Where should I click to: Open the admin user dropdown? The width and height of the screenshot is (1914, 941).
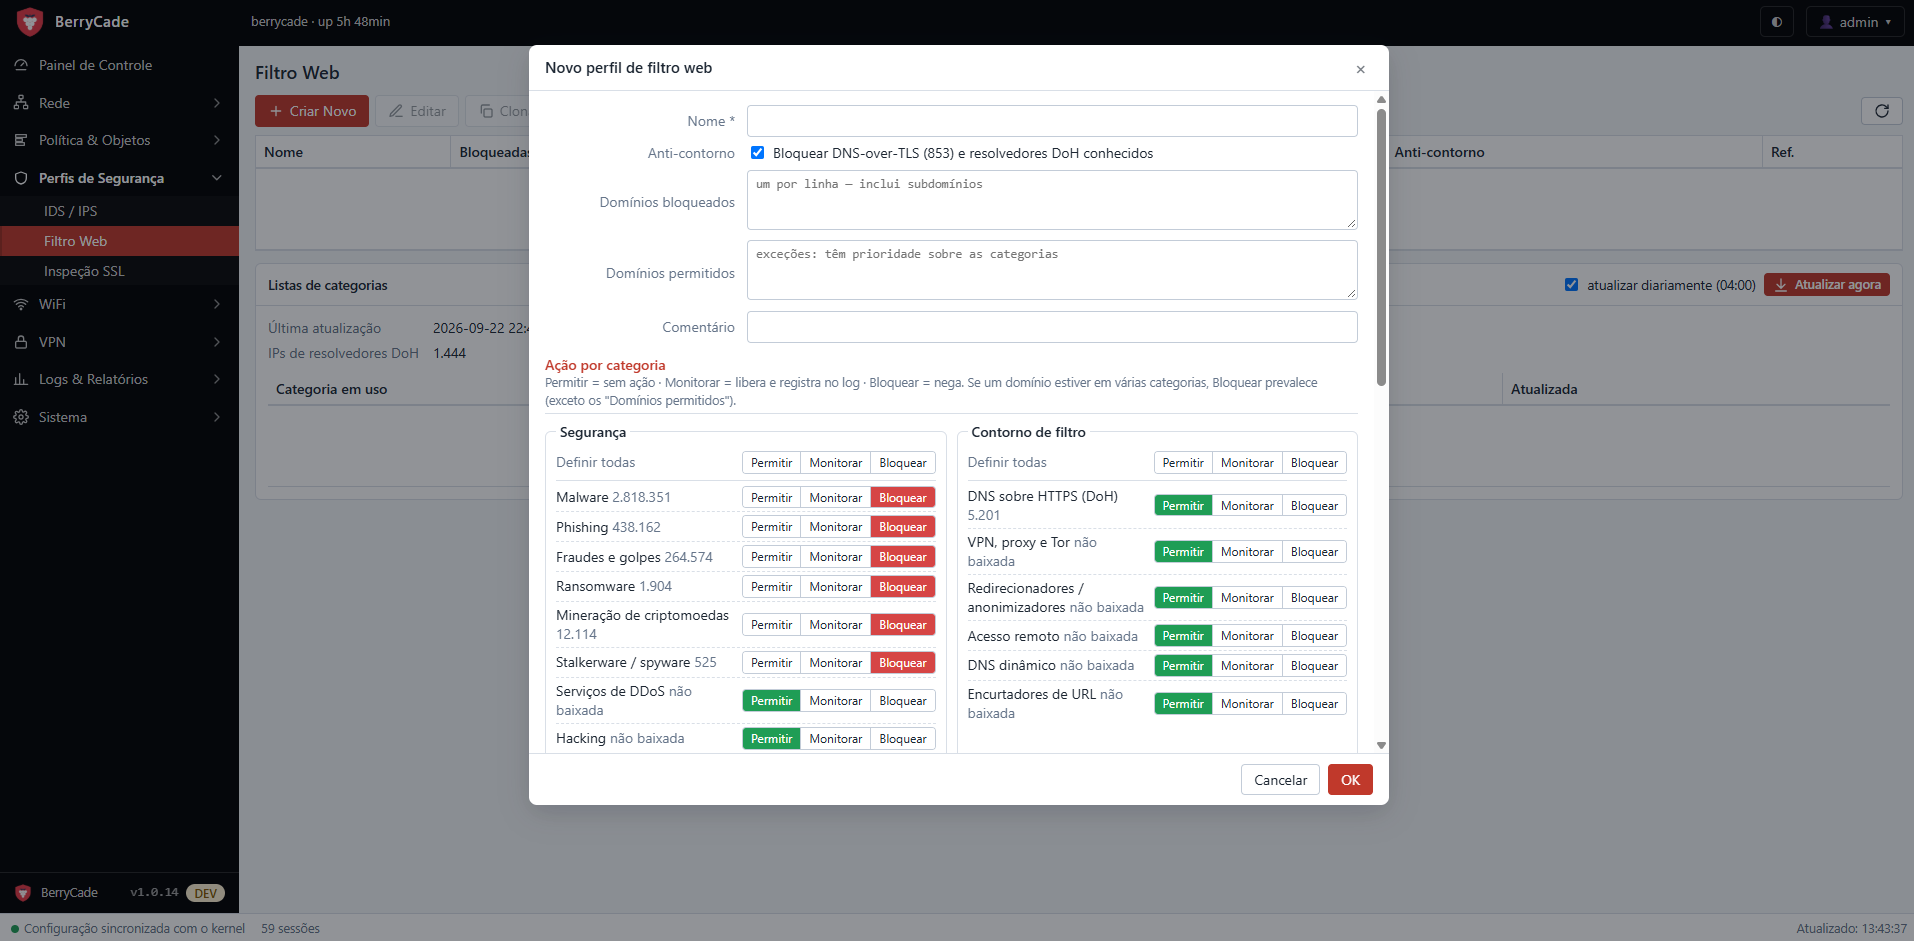(x=1855, y=22)
